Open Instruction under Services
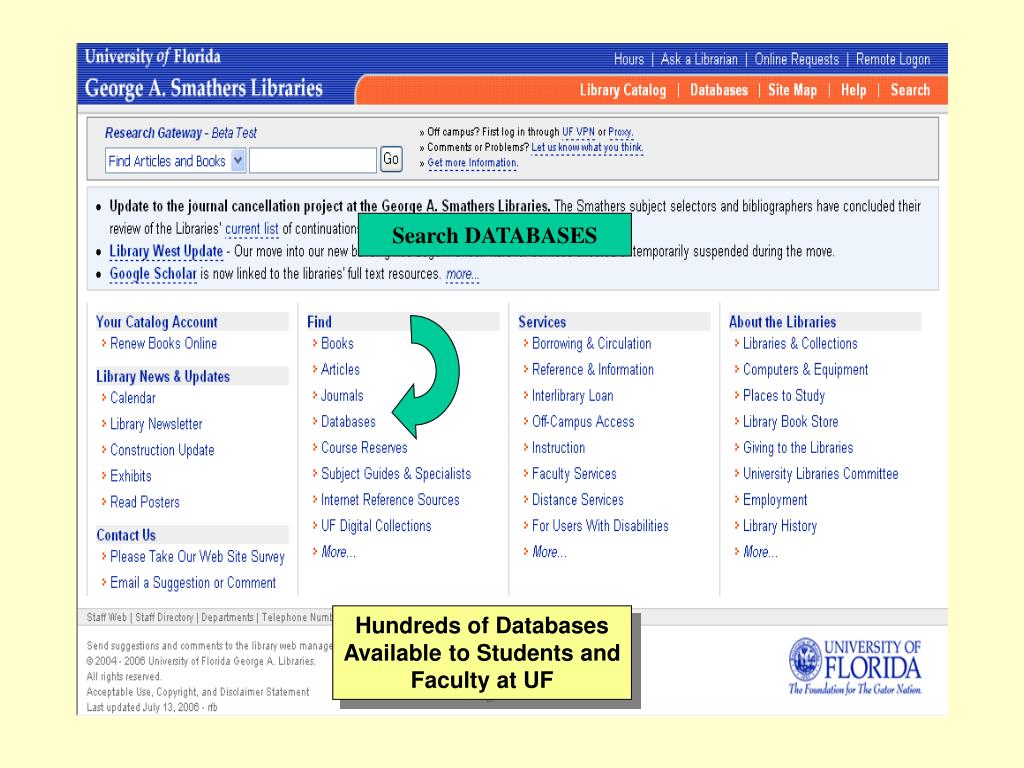1024x768 pixels. (558, 448)
